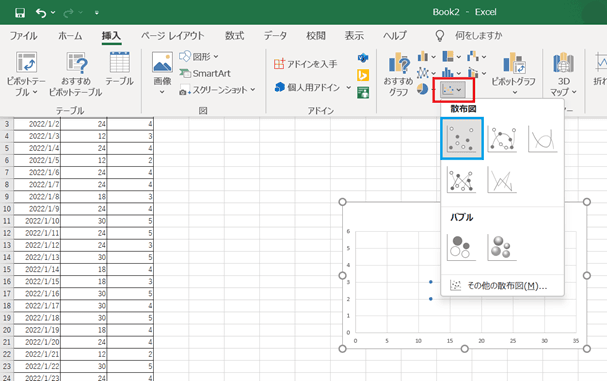Choose the 2D bubble chart
The image size is (607, 381).
click(461, 247)
